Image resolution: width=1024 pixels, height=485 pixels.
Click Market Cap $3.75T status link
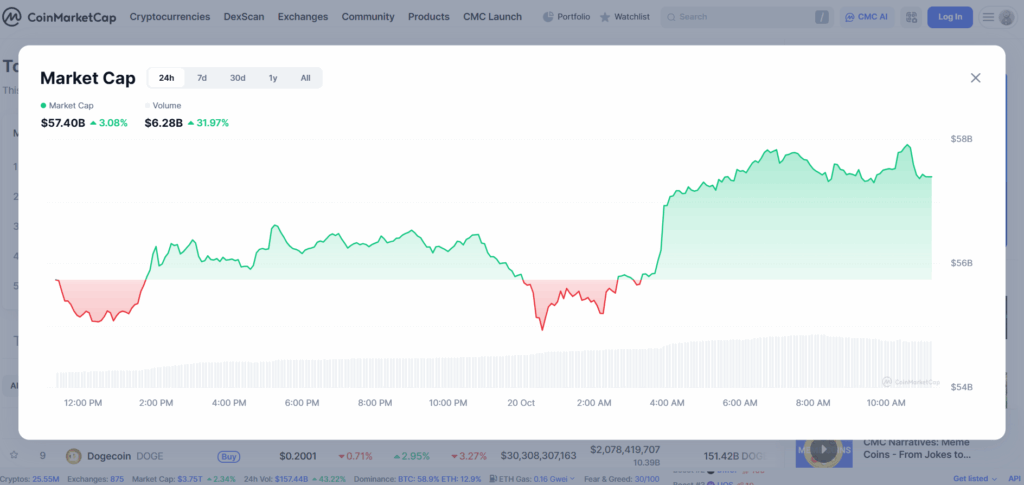pos(174,479)
